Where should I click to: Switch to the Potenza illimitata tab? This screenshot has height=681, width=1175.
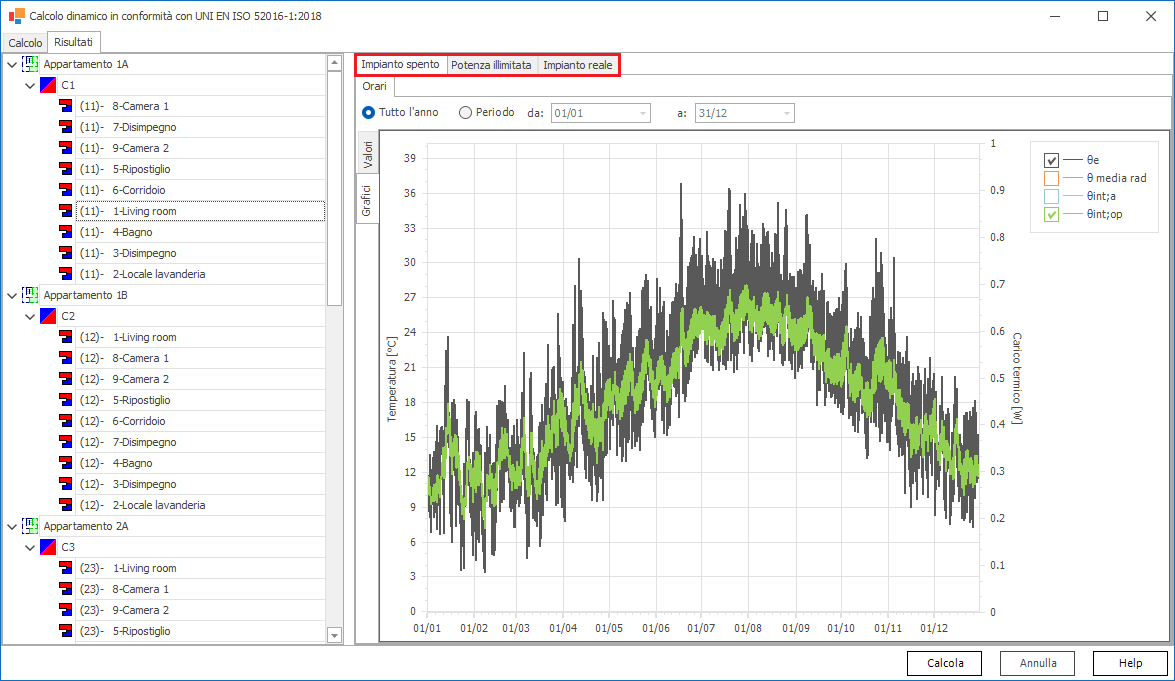(491, 65)
